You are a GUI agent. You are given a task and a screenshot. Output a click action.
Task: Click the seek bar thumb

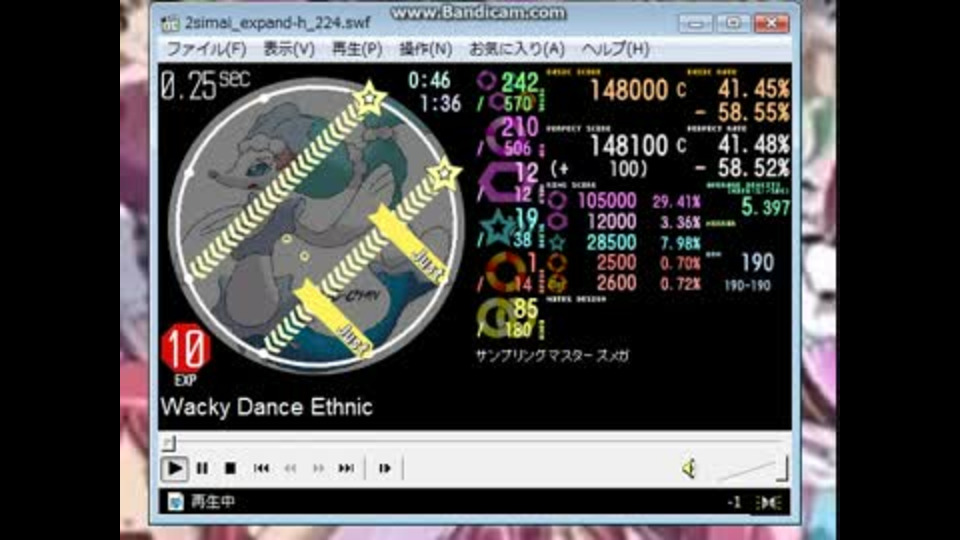coord(169,442)
